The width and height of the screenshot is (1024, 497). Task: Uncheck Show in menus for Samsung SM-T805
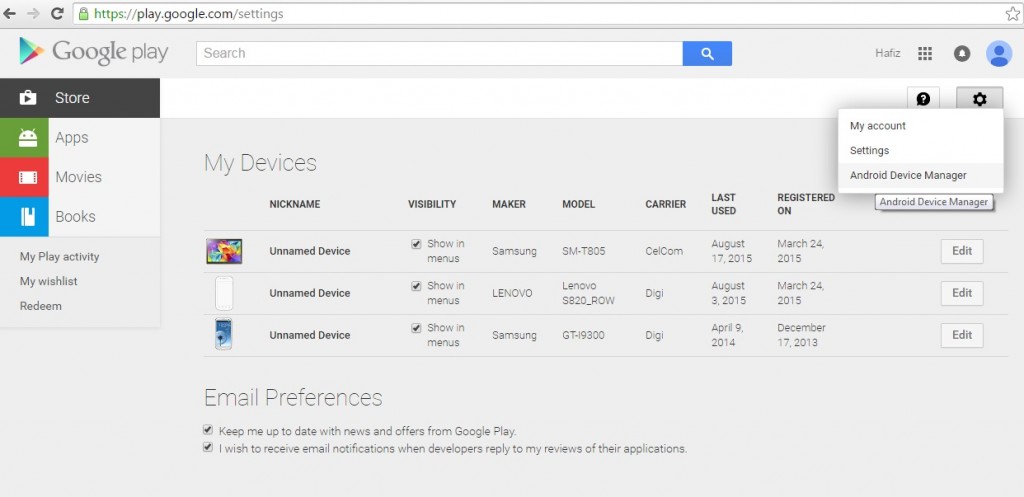pos(416,244)
